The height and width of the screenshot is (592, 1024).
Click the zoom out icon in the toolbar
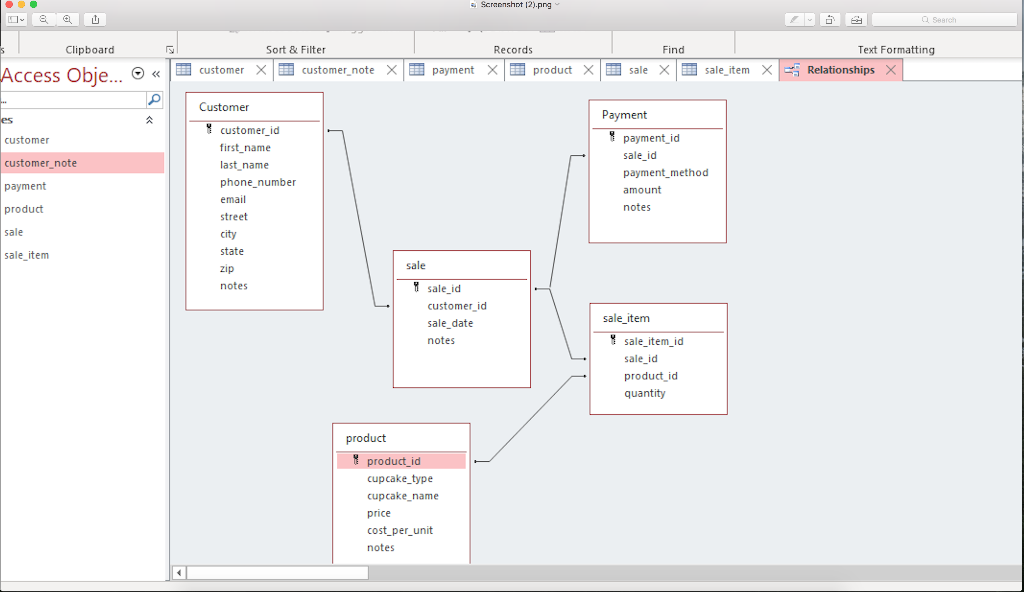[43, 19]
